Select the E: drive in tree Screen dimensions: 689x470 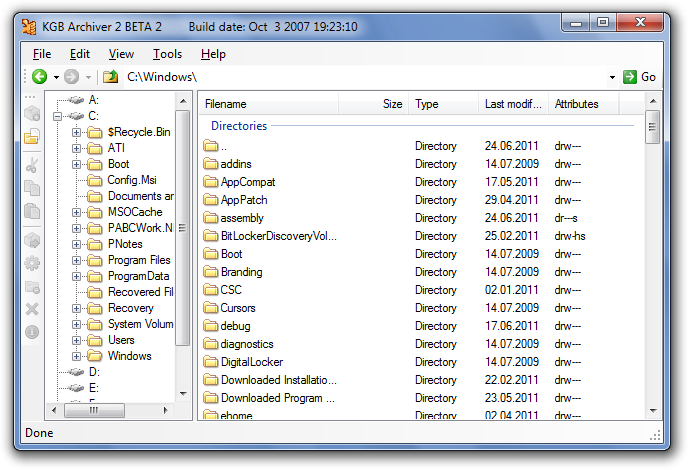tap(94, 388)
